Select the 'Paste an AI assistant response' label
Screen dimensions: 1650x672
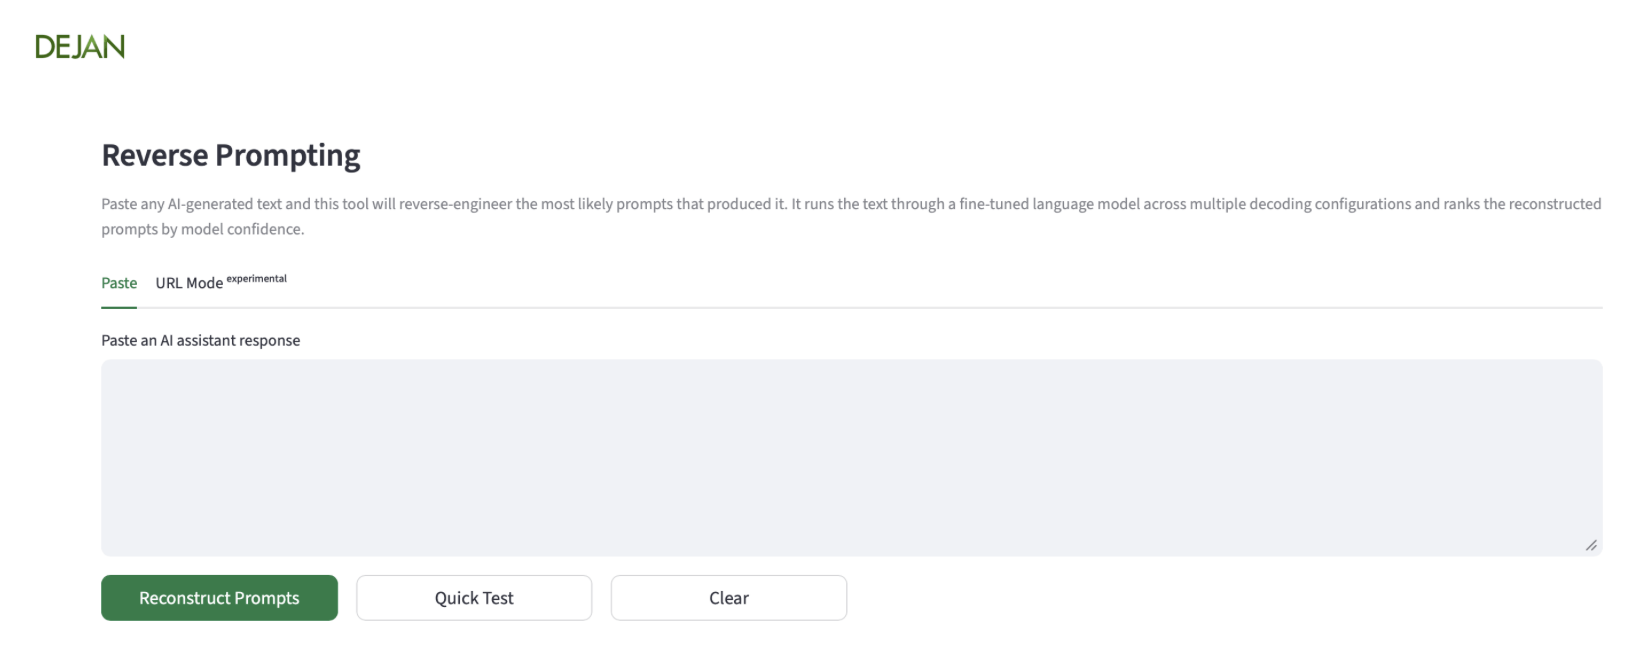(x=200, y=340)
